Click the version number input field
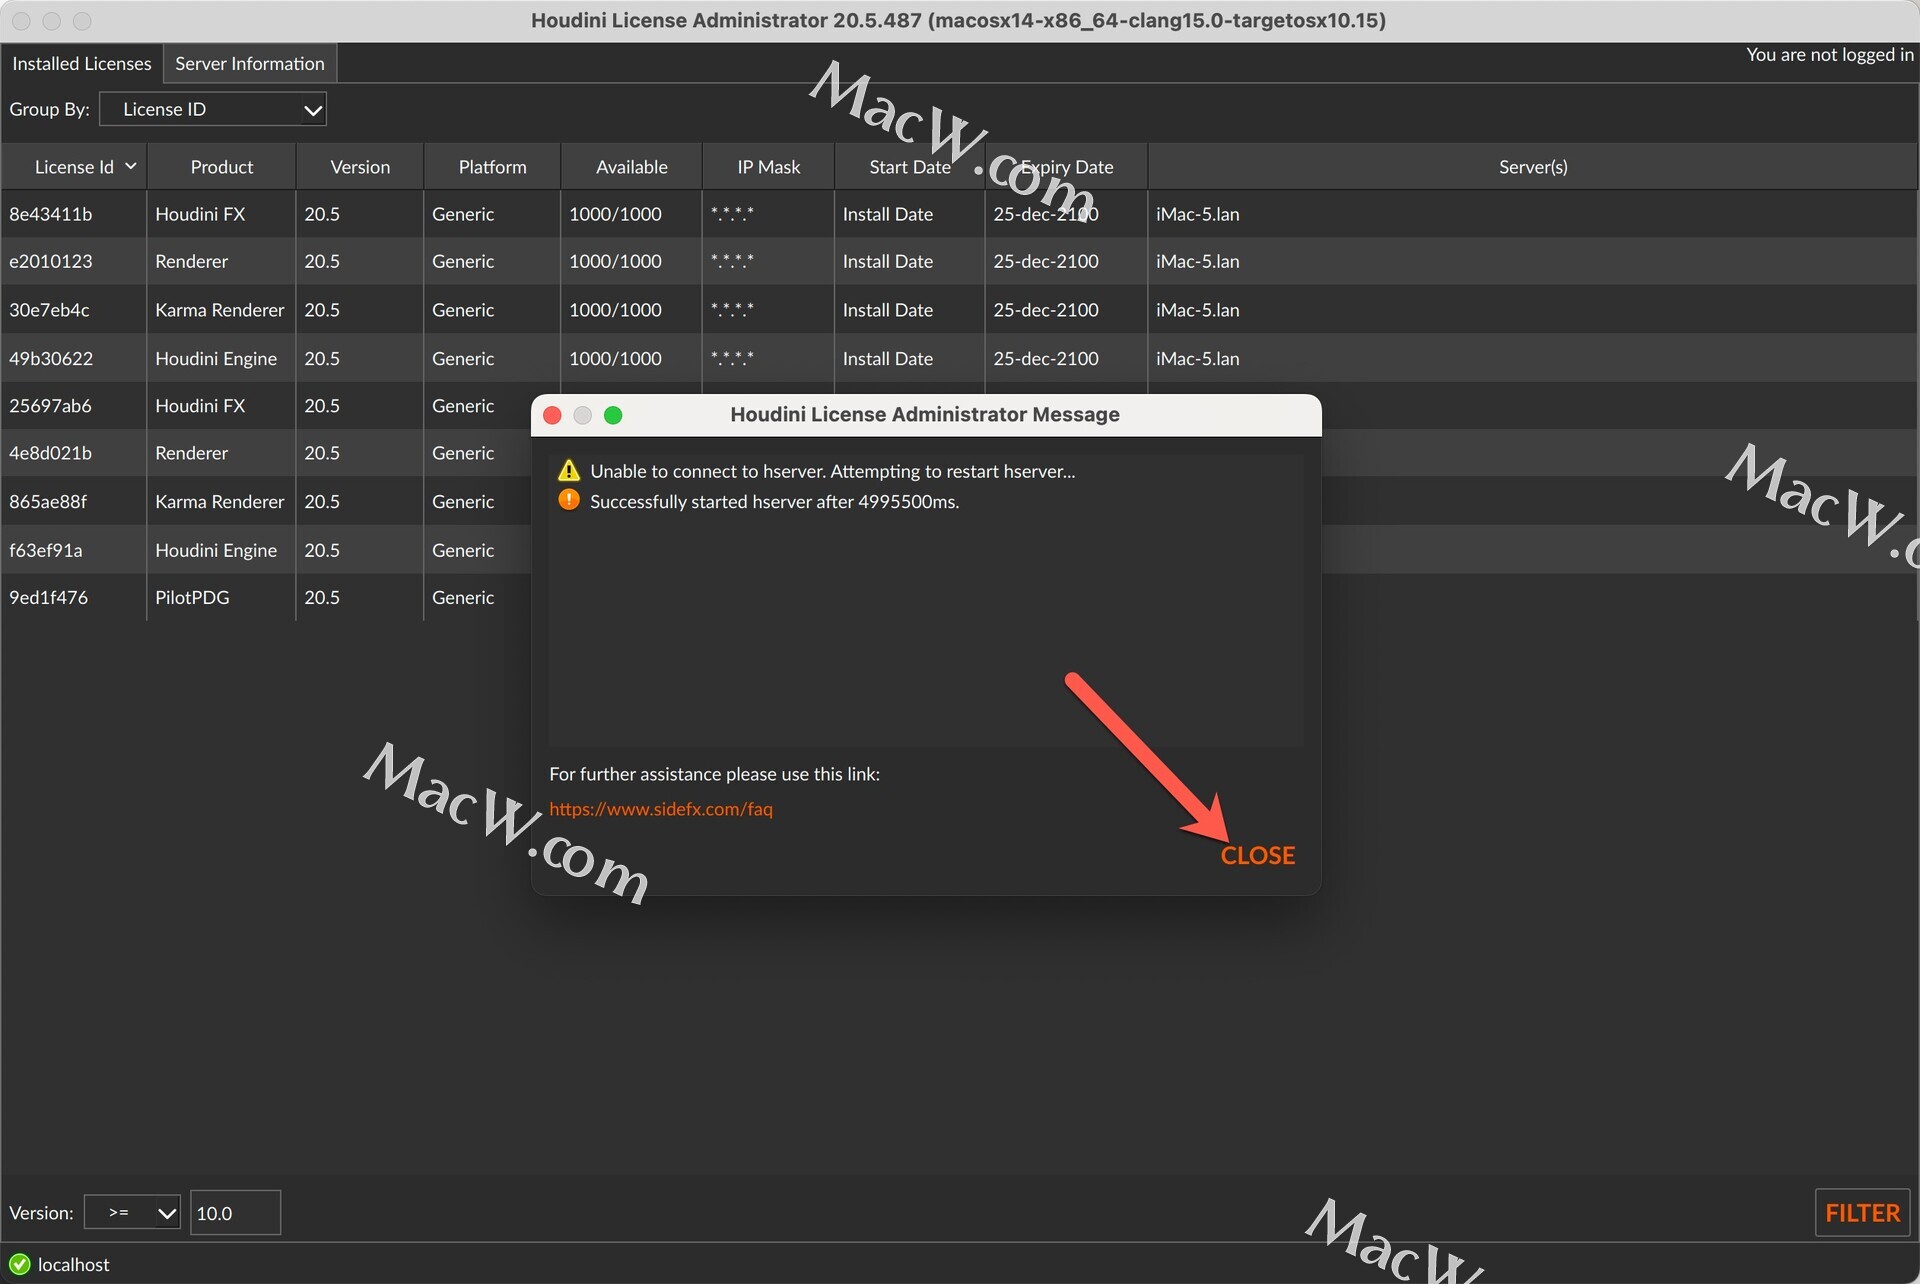1920x1284 pixels. click(x=235, y=1213)
